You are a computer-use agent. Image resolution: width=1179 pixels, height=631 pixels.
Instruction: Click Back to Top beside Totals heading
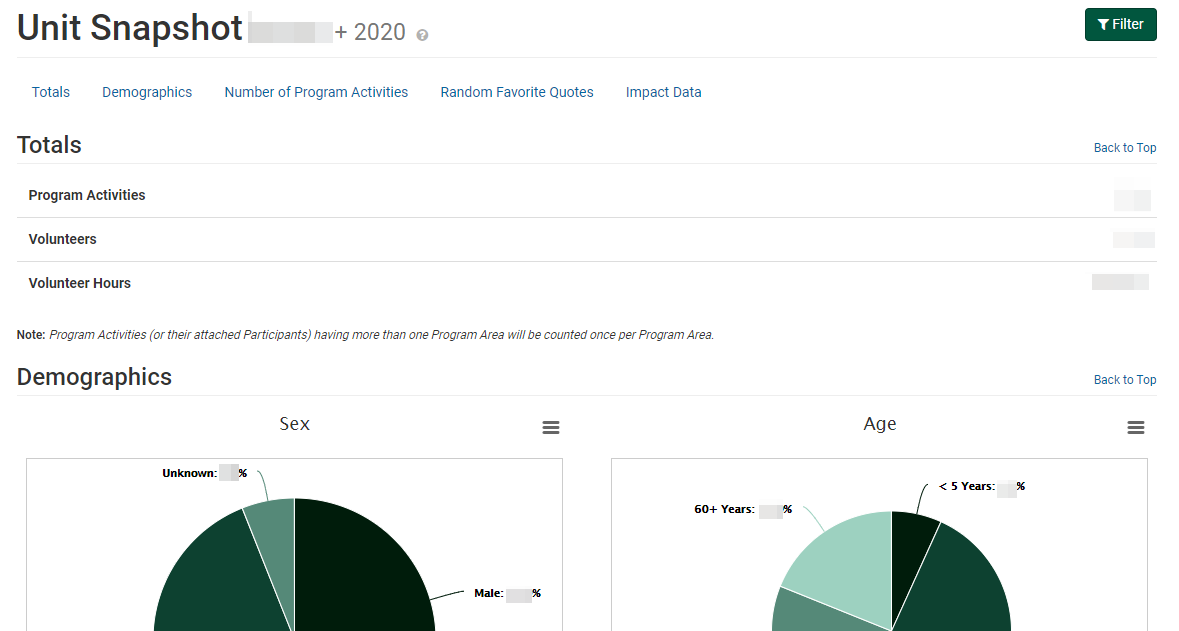point(1124,147)
